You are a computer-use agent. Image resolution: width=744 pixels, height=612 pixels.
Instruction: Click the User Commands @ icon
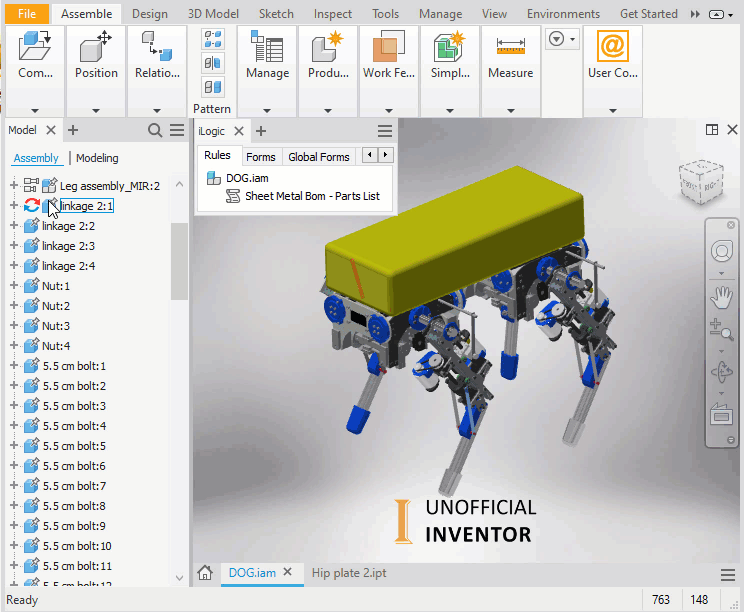click(612, 47)
